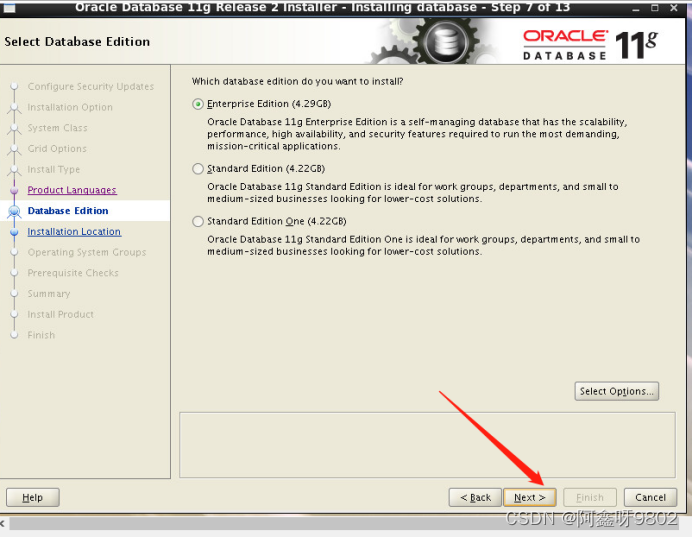The image size is (693, 537).
Task: Go Back to previous step
Action: pos(475,498)
